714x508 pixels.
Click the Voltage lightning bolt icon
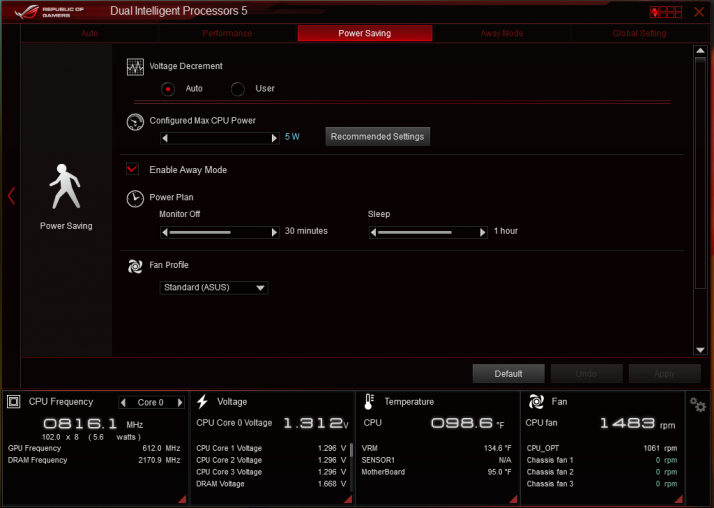(x=203, y=401)
